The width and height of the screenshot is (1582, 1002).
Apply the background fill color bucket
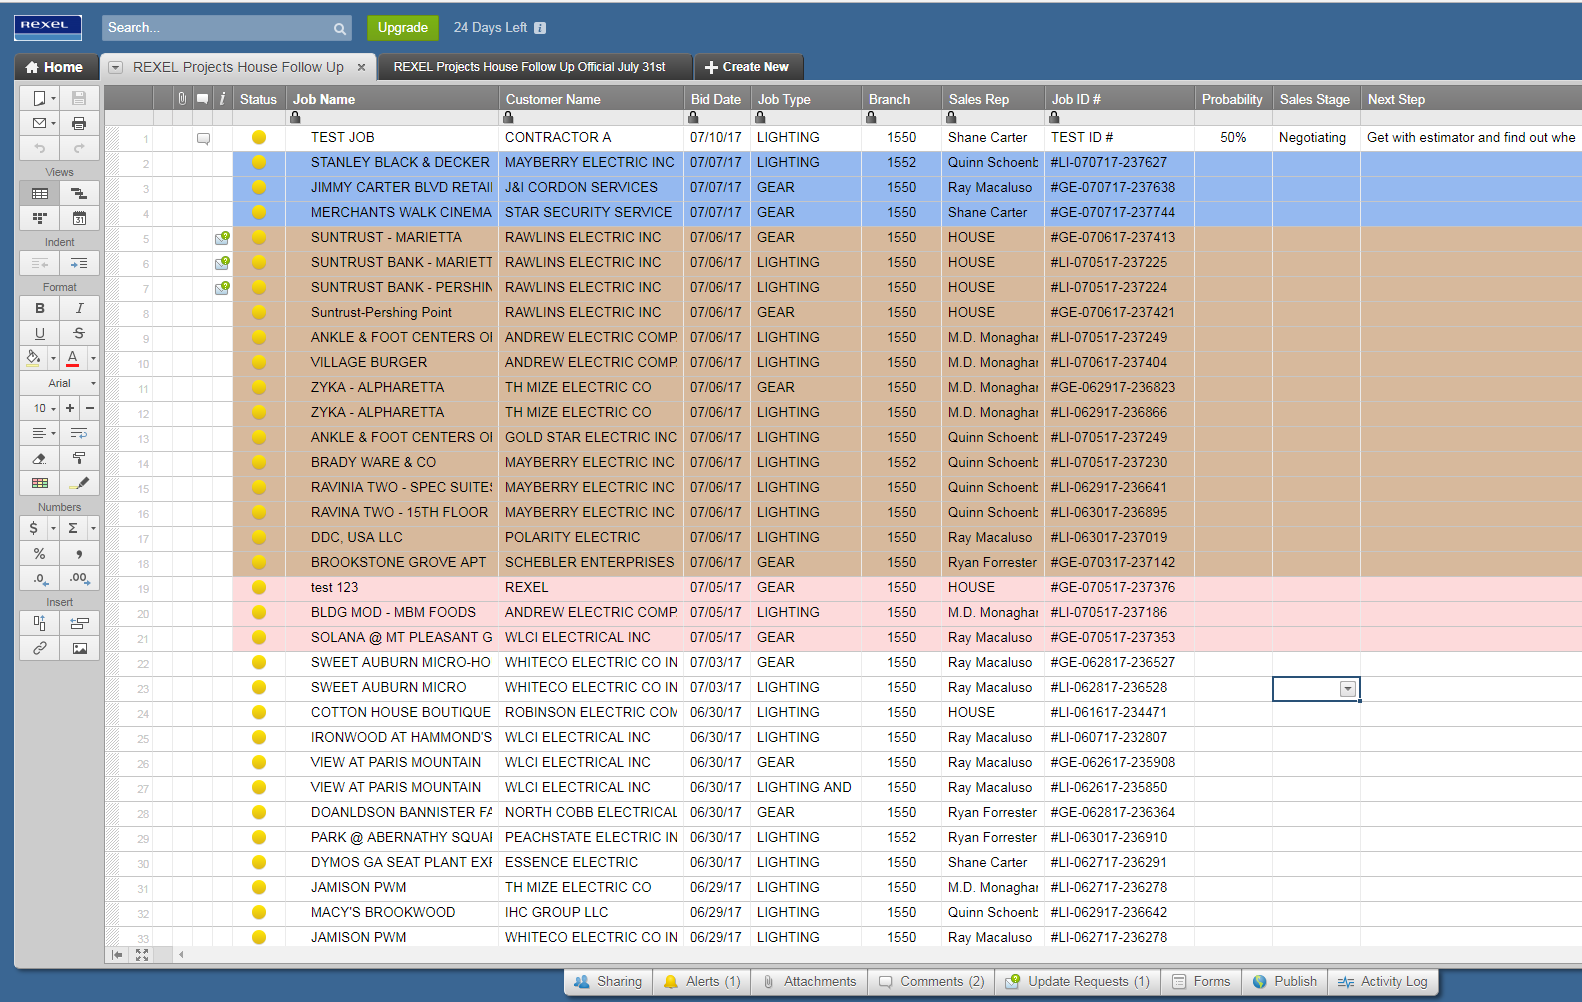tap(33, 357)
